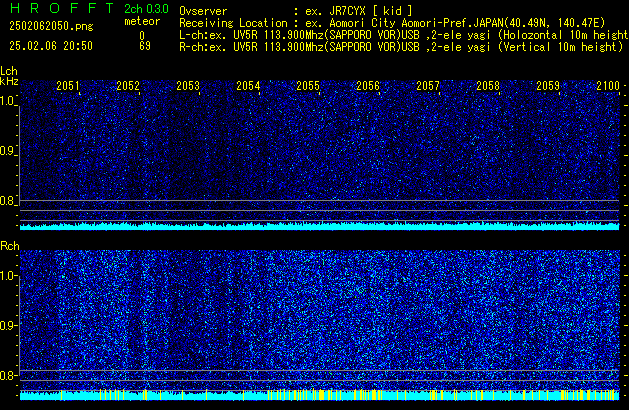
Task: Click the meteor label
Action: (x=142, y=21)
